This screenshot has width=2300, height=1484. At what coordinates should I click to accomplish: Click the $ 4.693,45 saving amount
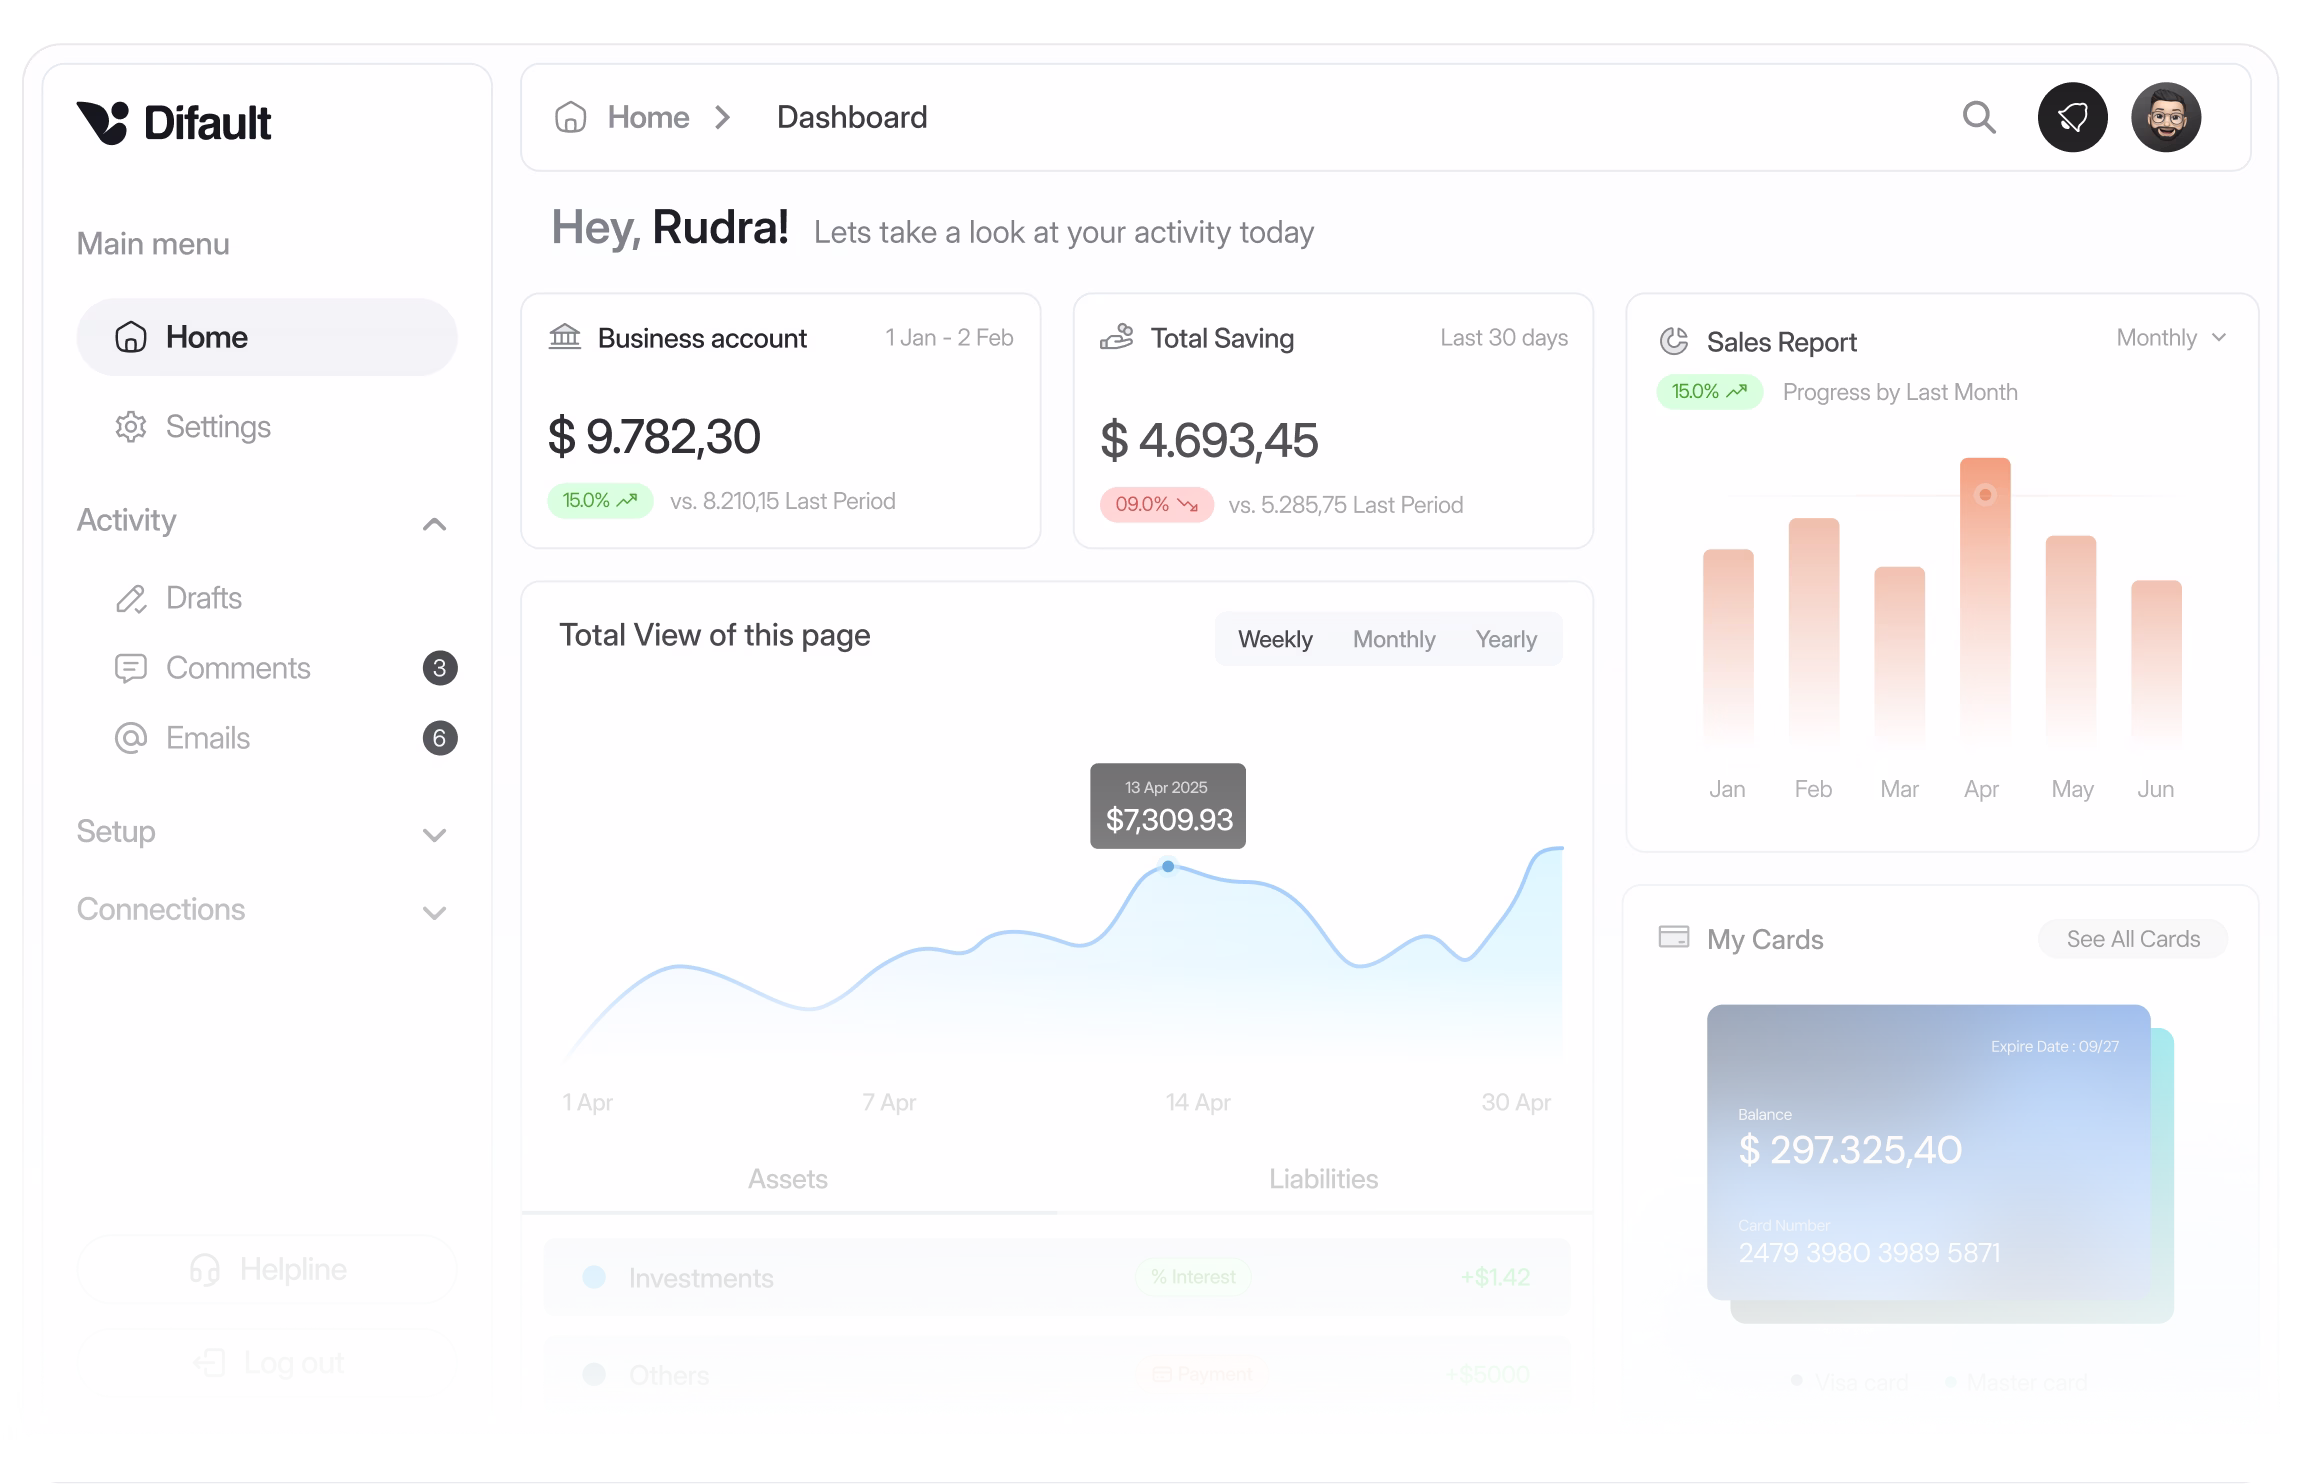[x=1209, y=441]
